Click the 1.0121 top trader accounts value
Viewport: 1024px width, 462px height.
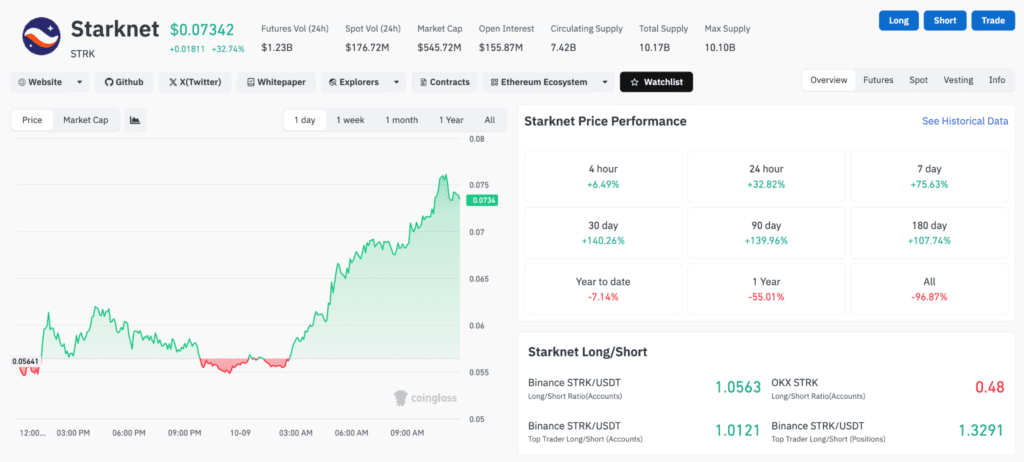[738, 431]
